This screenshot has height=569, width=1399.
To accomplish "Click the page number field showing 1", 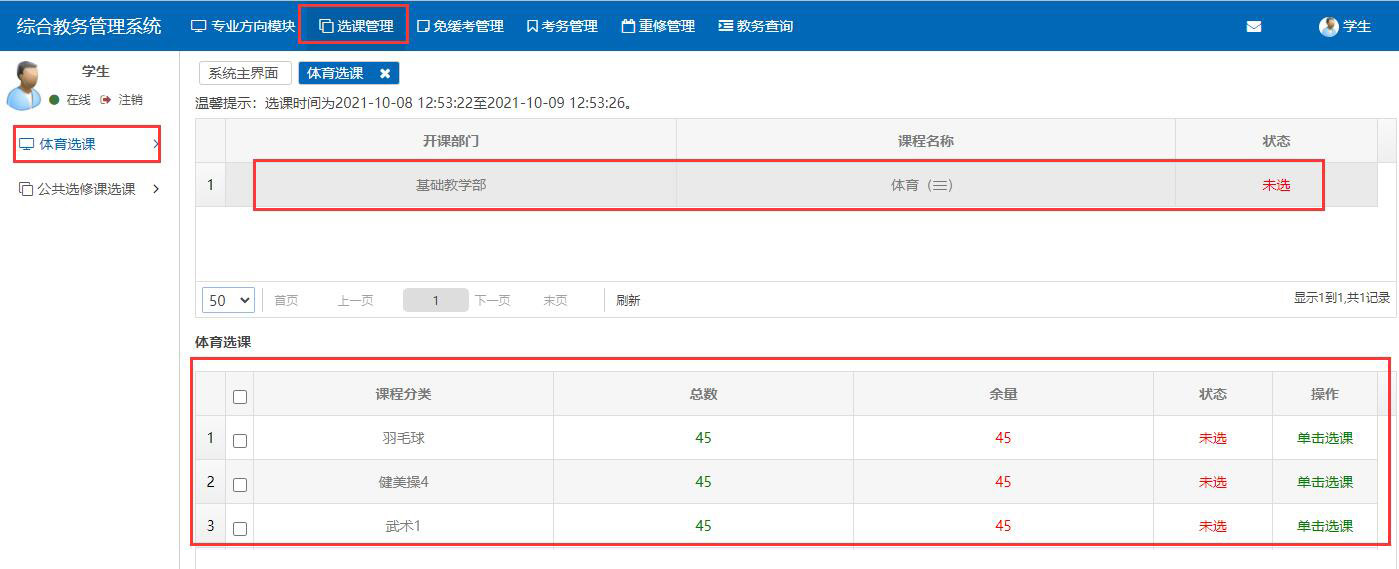I will click(x=436, y=300).
